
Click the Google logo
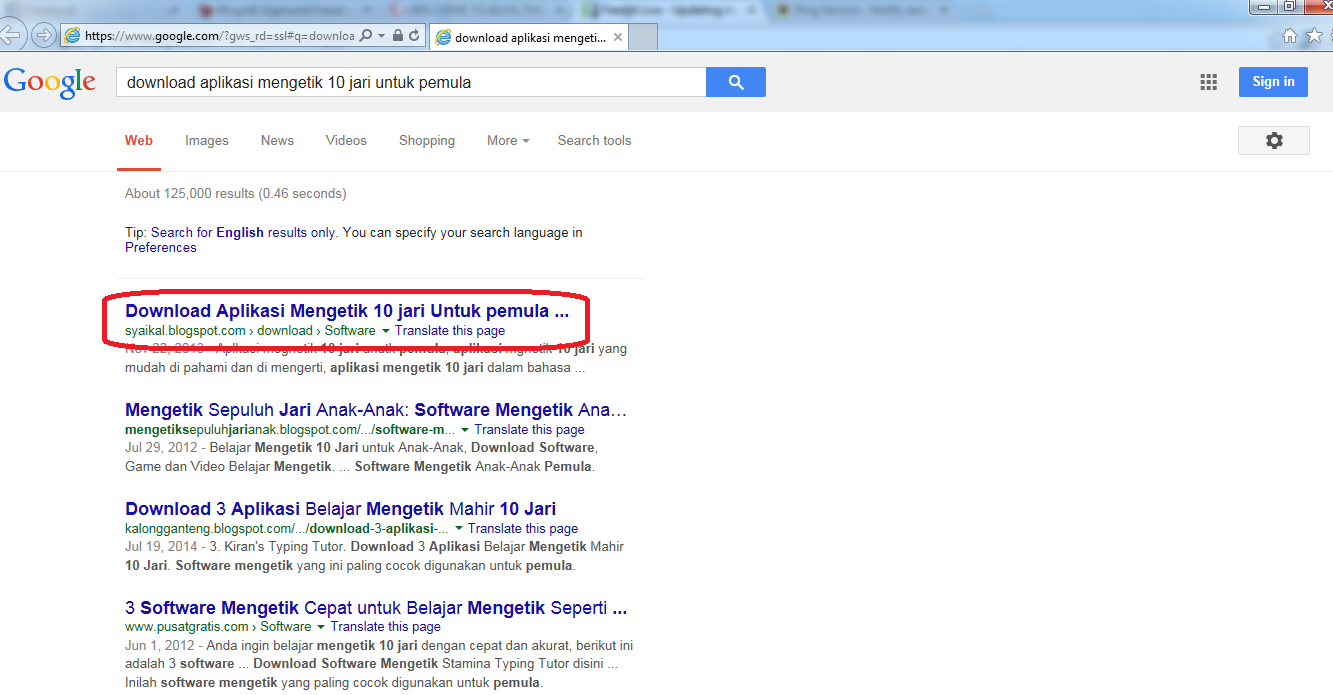coord(50,82)
